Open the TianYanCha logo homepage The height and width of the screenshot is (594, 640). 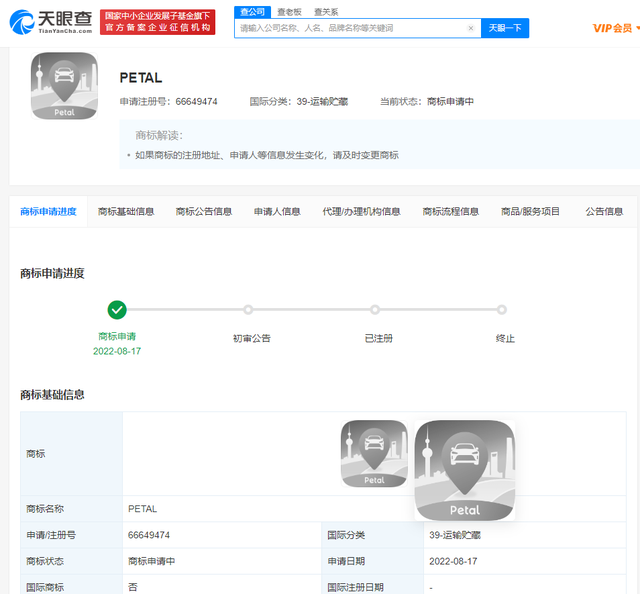(51, 22)
